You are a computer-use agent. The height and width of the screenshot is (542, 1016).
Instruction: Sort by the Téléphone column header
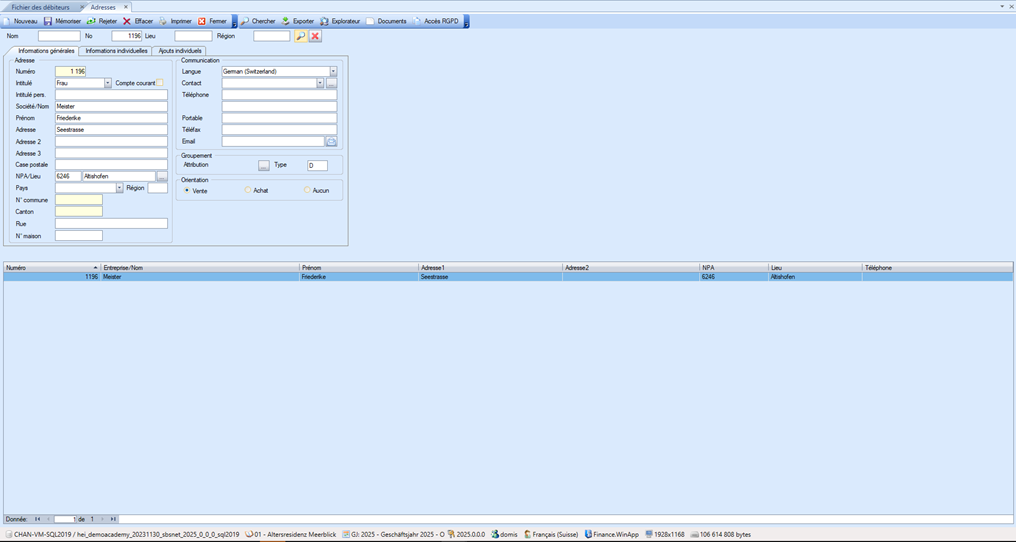(x=937, y=268)
